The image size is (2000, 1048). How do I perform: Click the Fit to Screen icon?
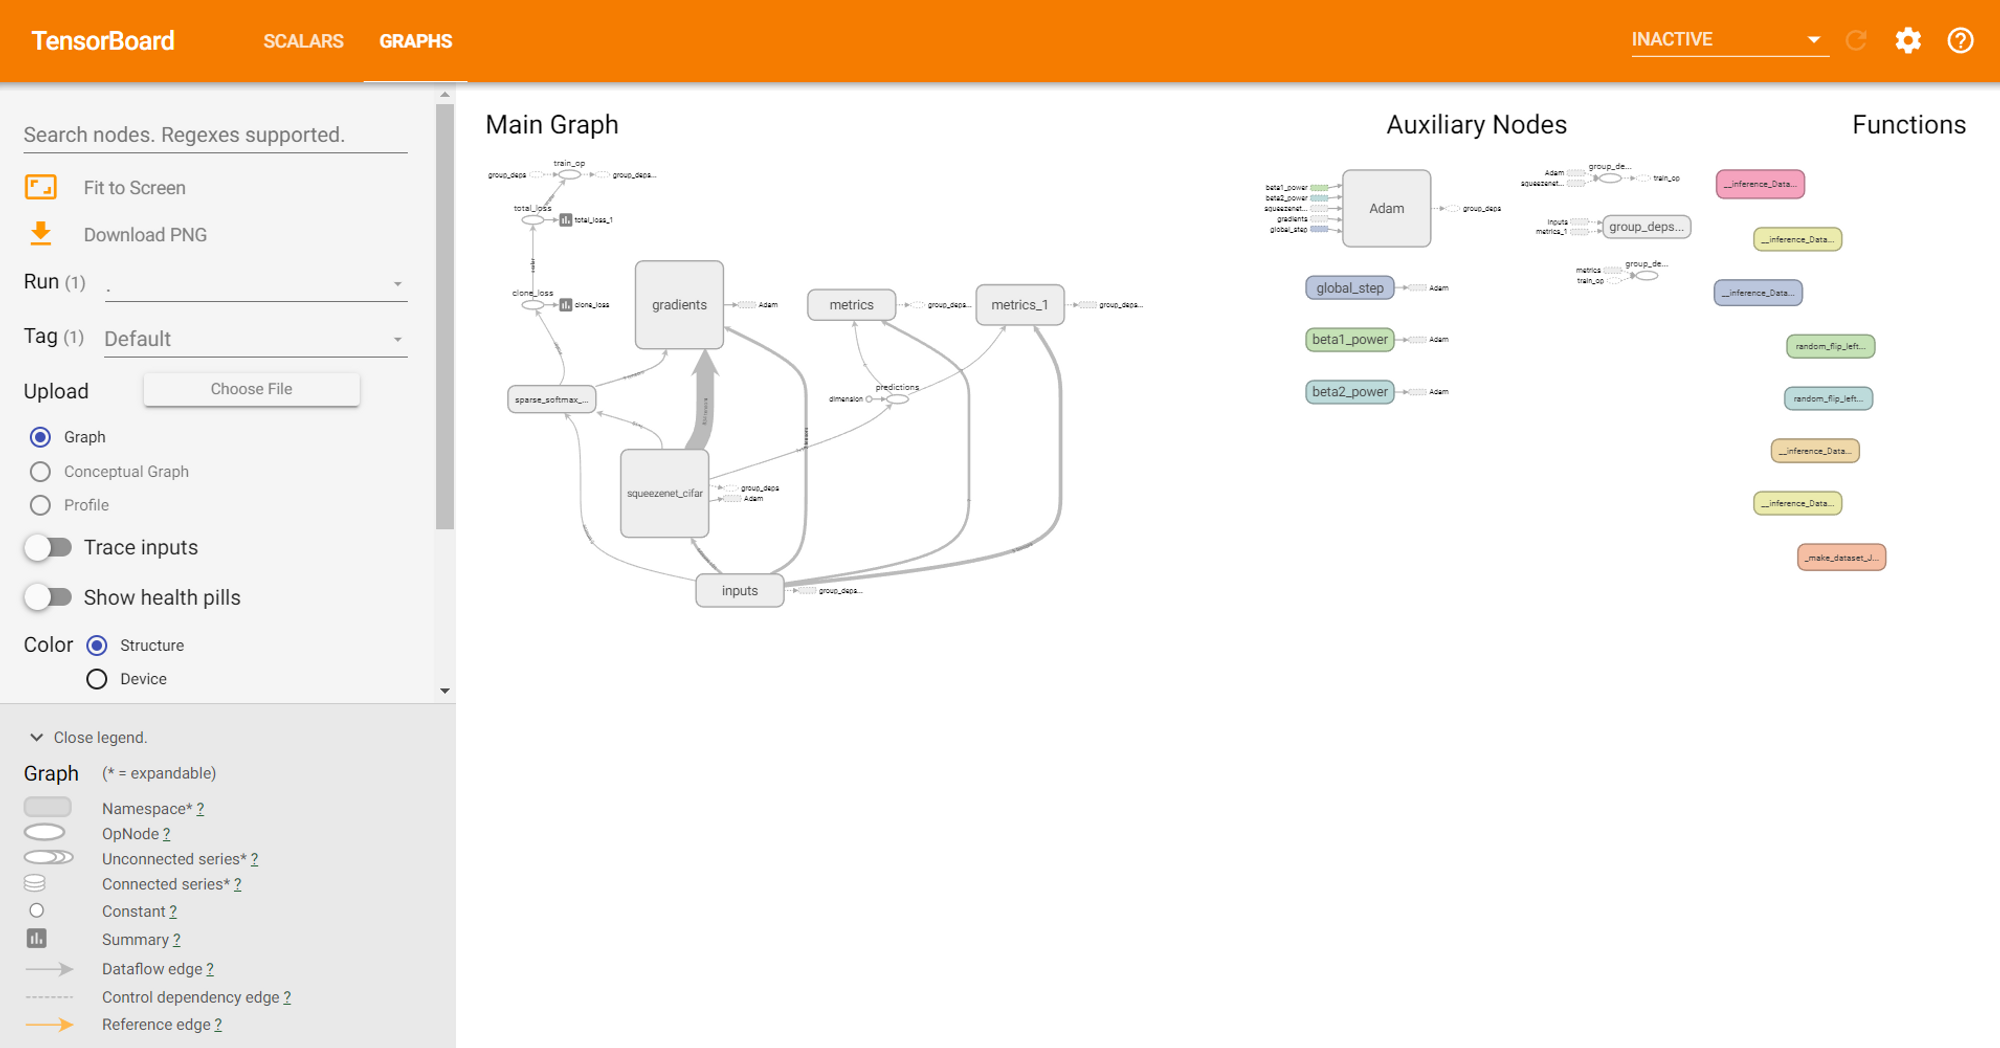coord(40,186)
